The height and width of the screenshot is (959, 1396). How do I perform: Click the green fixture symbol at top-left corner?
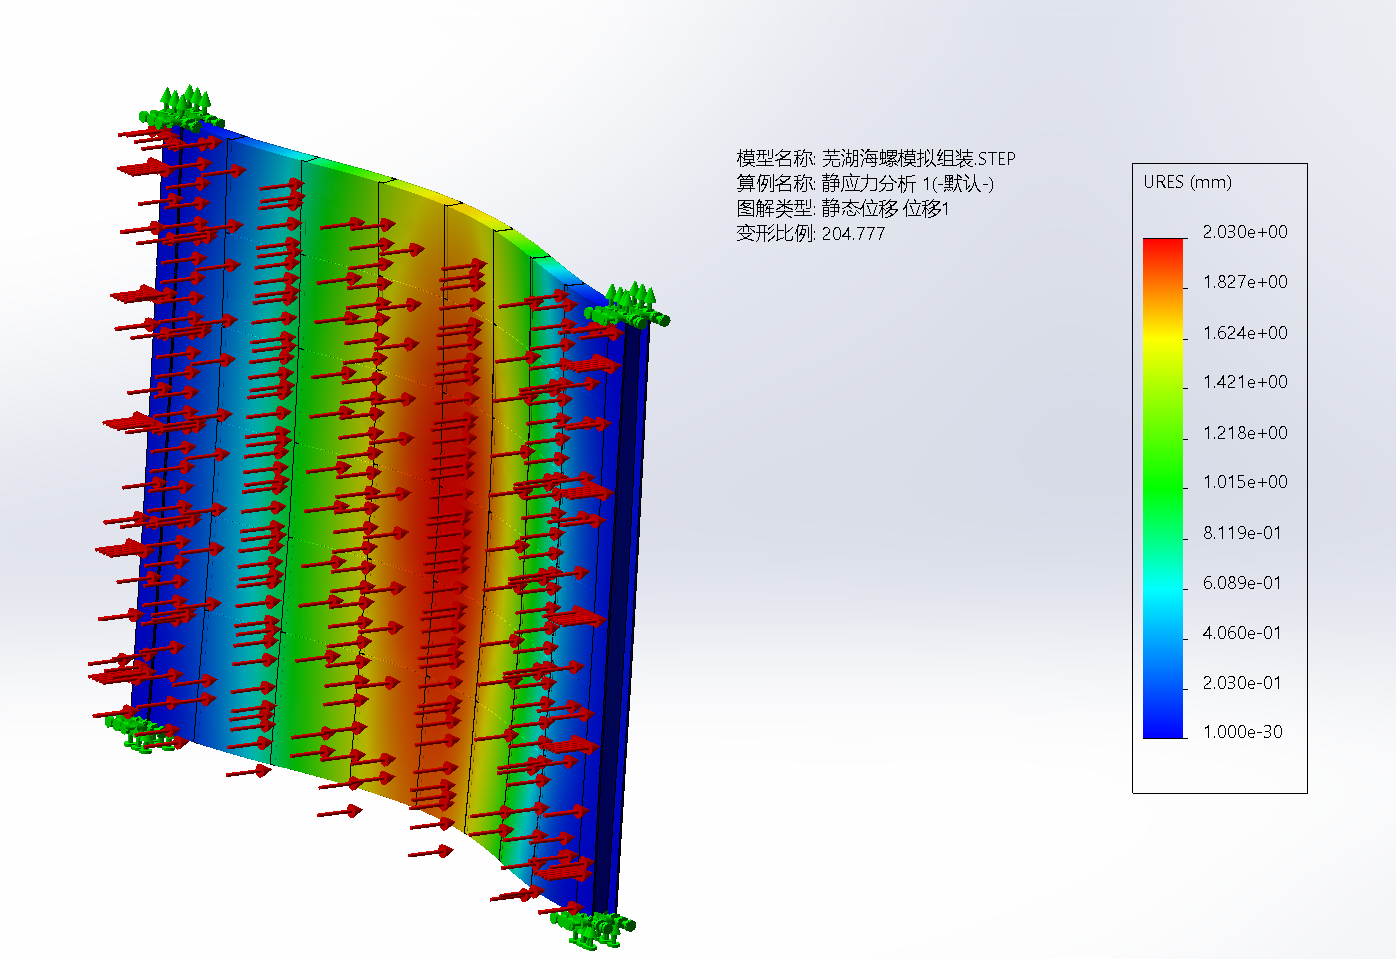pos(187,108)
